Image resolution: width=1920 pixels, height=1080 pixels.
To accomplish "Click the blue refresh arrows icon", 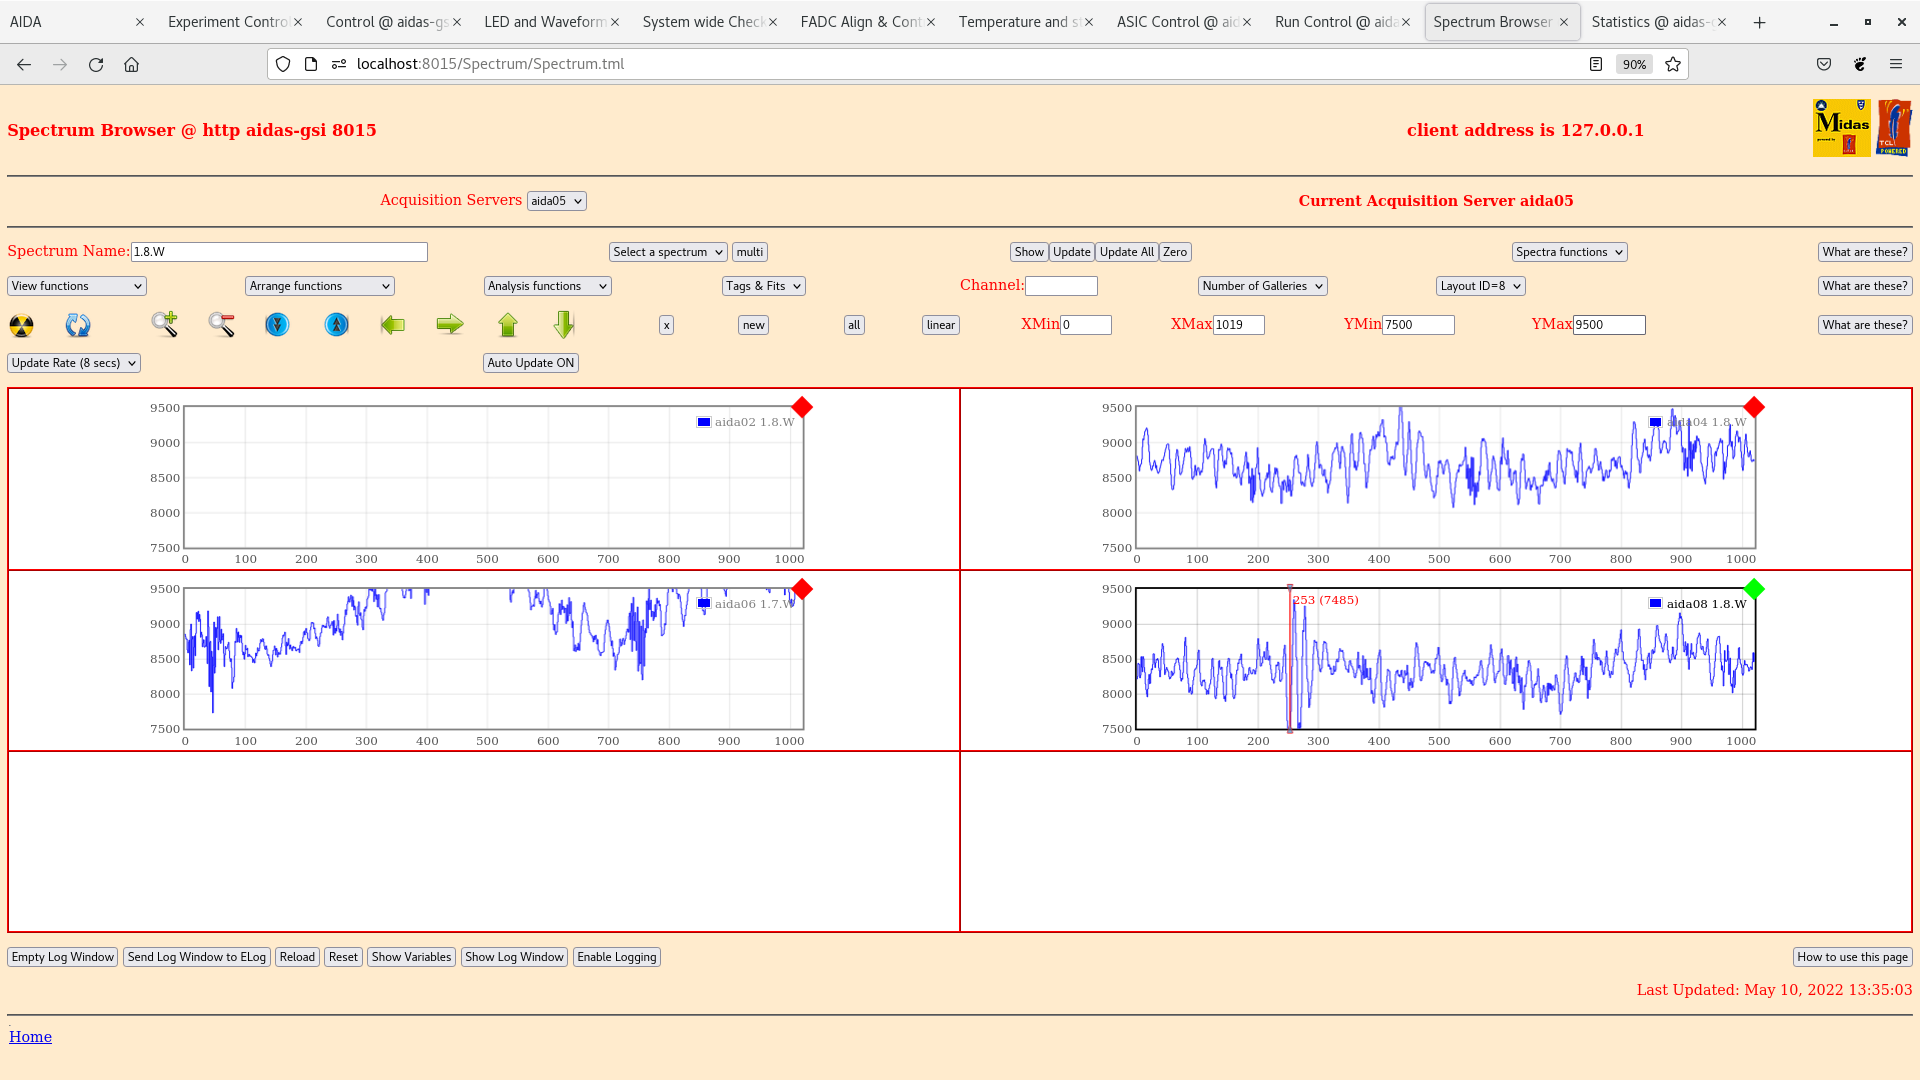I will 78,325.
